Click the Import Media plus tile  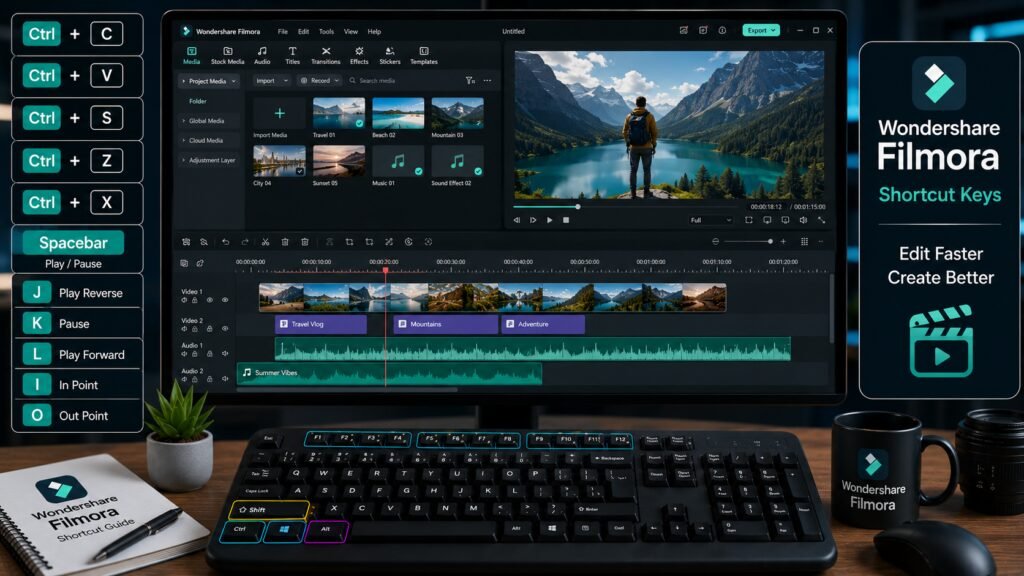tap(279, 114)
